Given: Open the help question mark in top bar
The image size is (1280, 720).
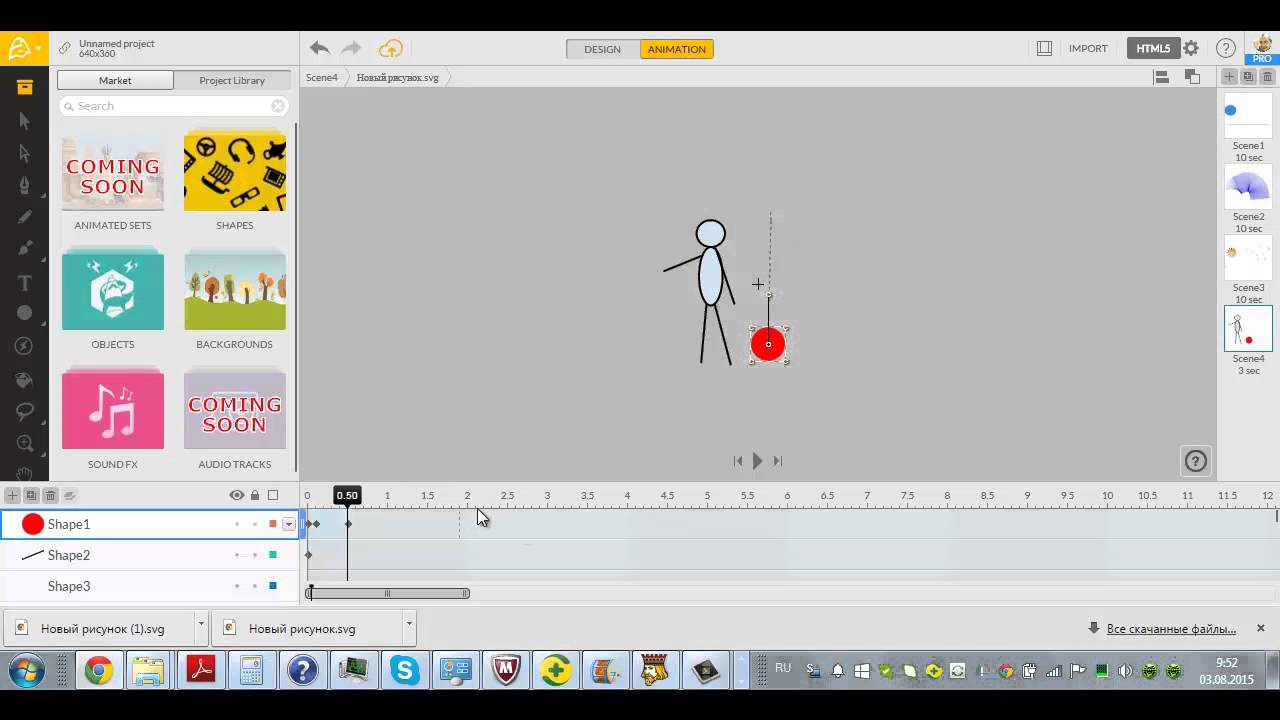Looking at the screenshot, I should (x=1225, y=48).
